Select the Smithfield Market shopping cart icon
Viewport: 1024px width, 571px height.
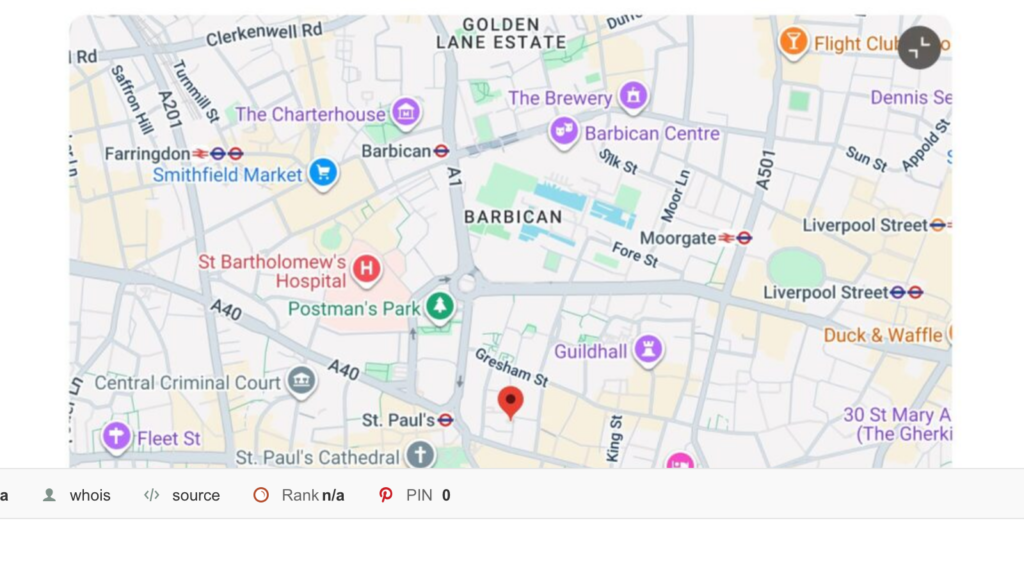pyautogui.click(x=323, y=174)
